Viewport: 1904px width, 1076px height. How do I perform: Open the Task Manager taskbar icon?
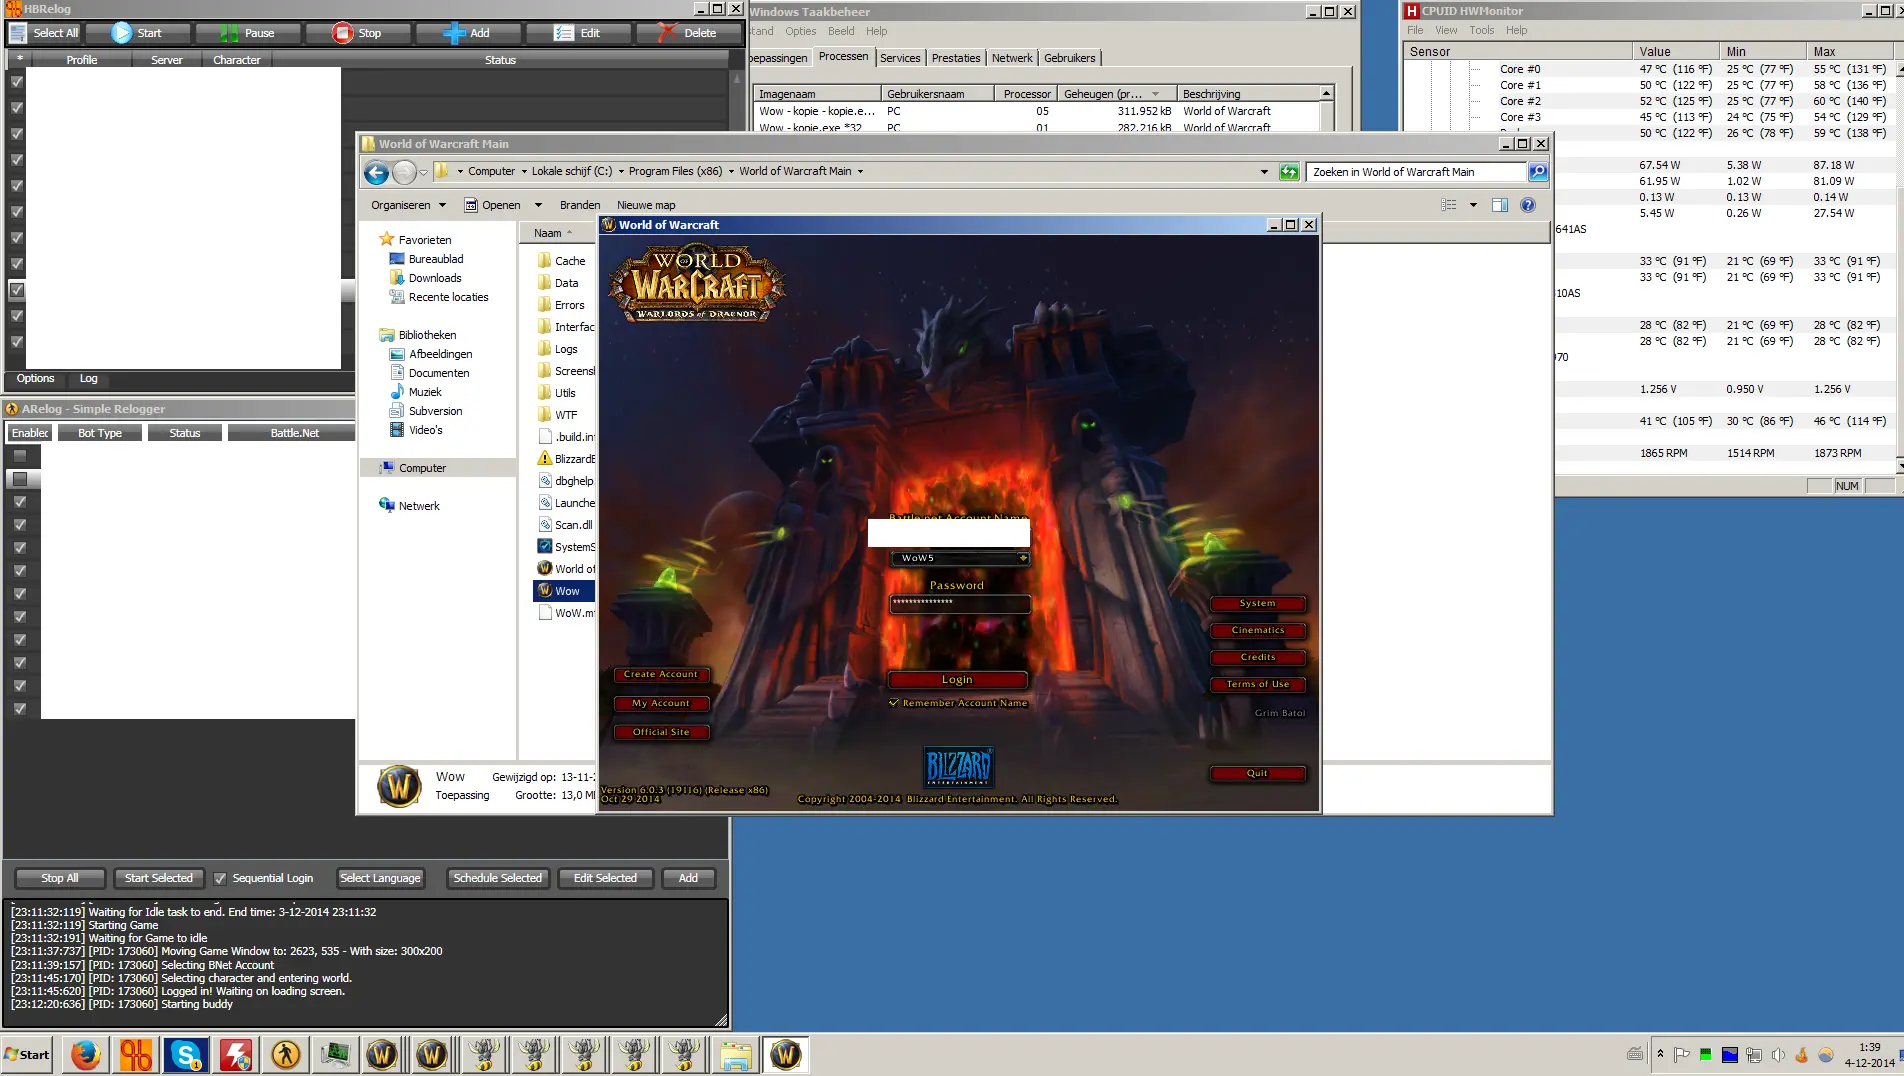pos(336,1055)
